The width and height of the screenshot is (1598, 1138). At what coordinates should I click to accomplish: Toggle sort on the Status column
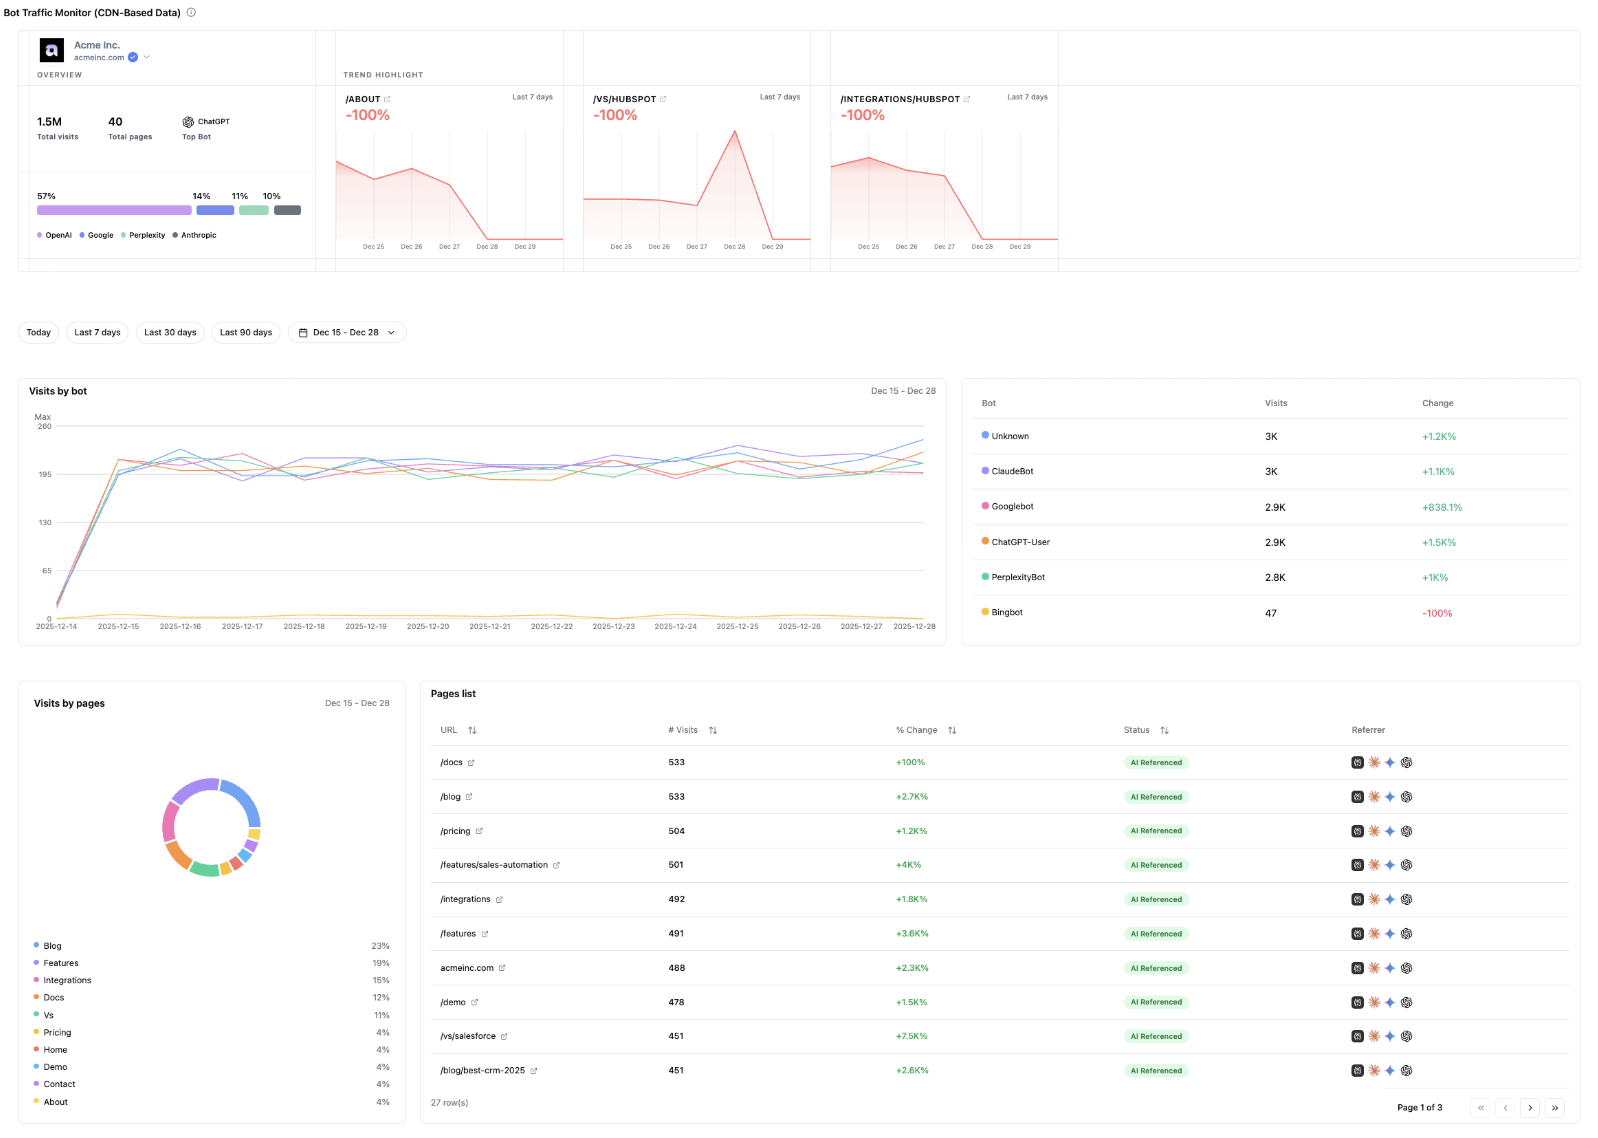click(x=1164, y=730)
